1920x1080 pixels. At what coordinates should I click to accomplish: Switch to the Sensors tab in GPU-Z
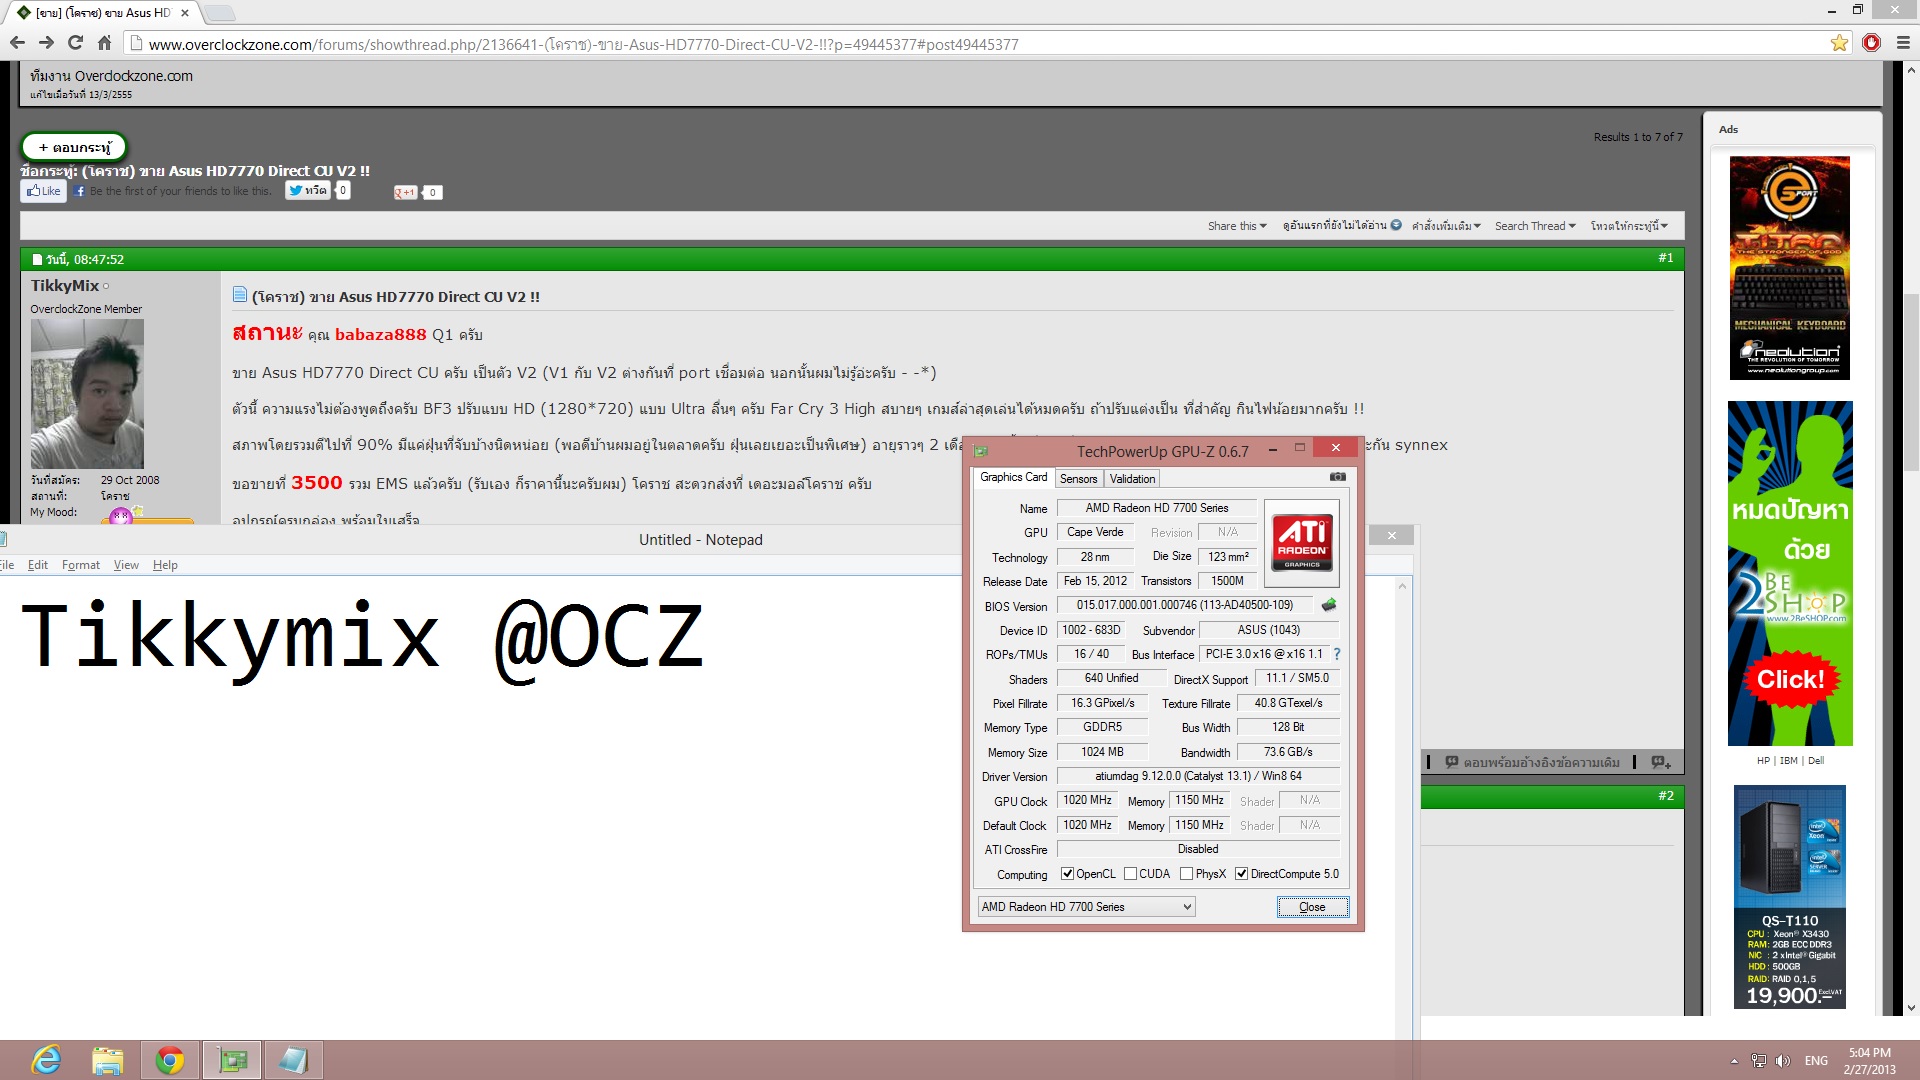pos(1078,479)
